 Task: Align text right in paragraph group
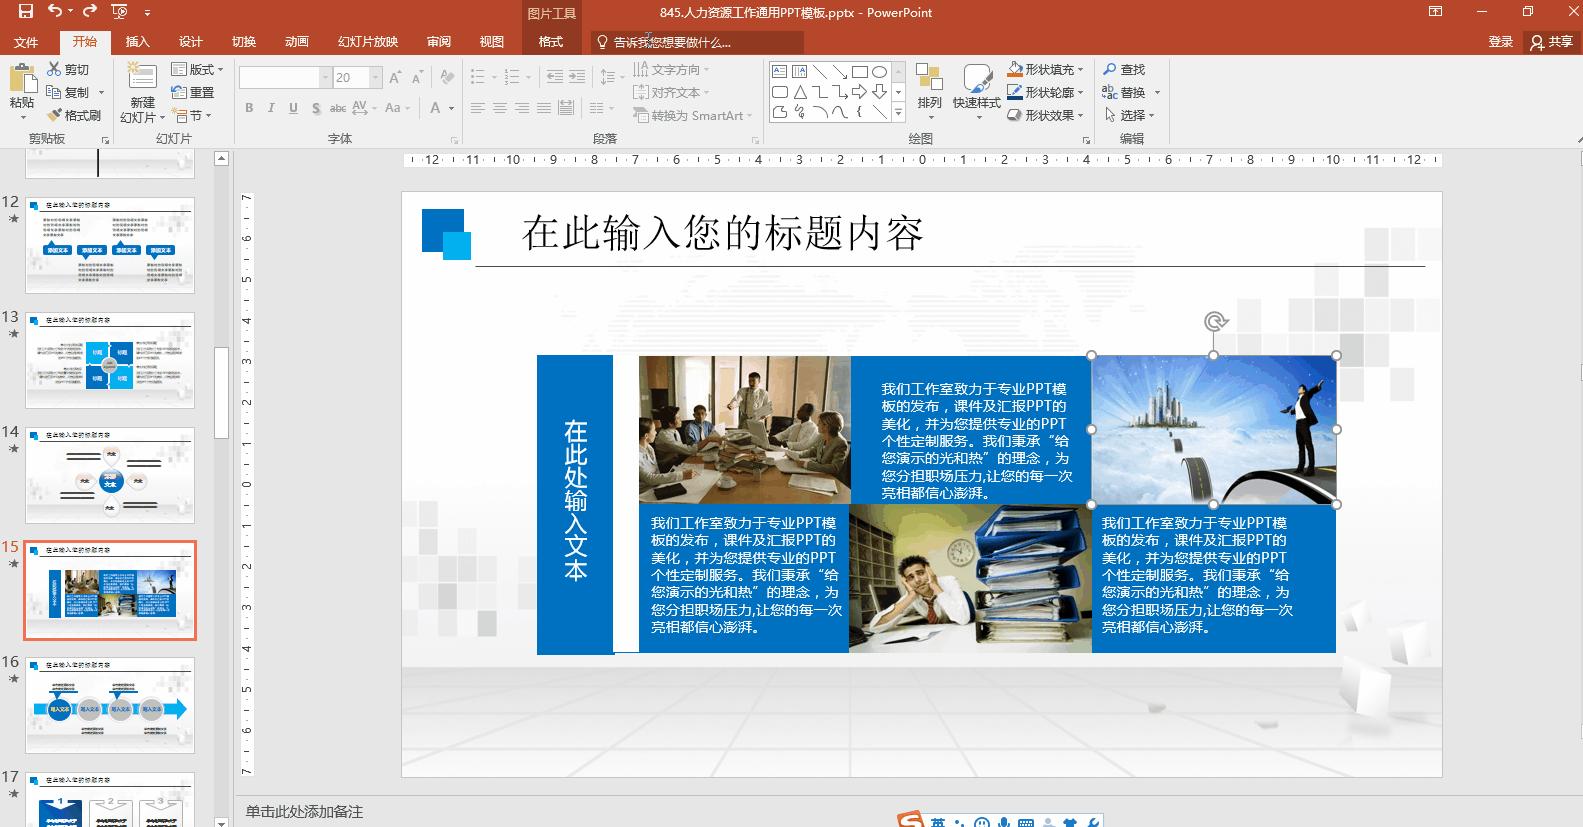click(522, 108)
